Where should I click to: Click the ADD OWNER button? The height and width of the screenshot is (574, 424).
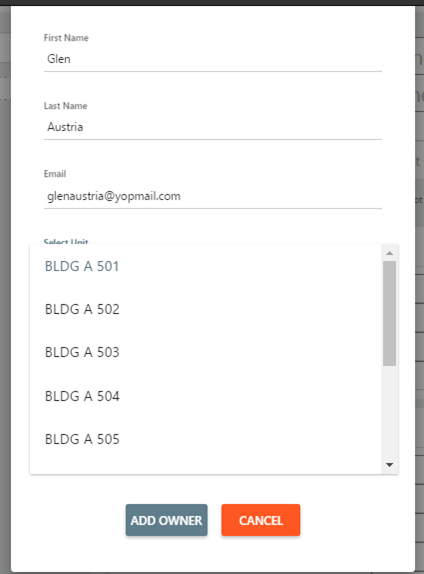[167, 520]
